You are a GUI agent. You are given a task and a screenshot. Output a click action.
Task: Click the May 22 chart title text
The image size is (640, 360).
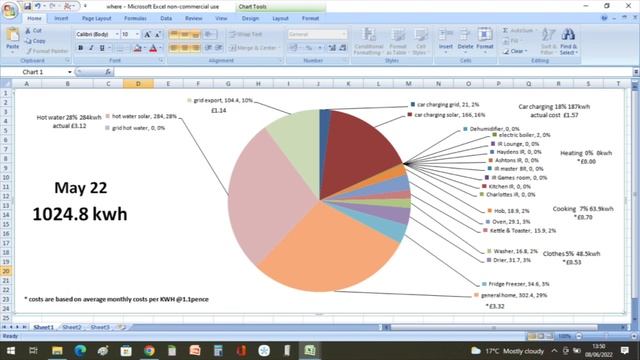pyautogui.click(x=80, y=188)
